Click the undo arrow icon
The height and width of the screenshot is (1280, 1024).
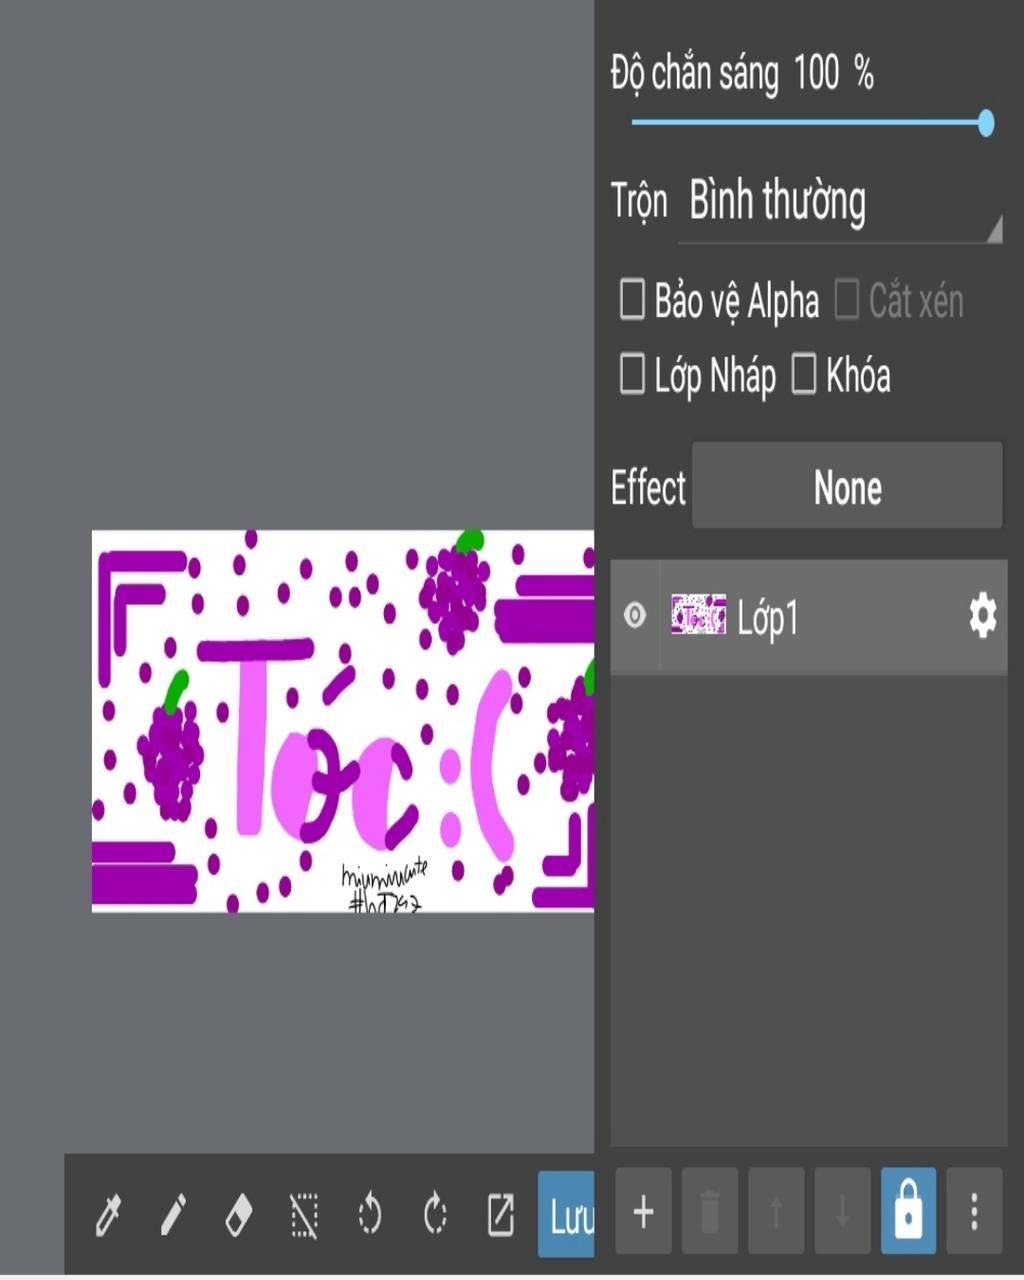pos(369,1215)
